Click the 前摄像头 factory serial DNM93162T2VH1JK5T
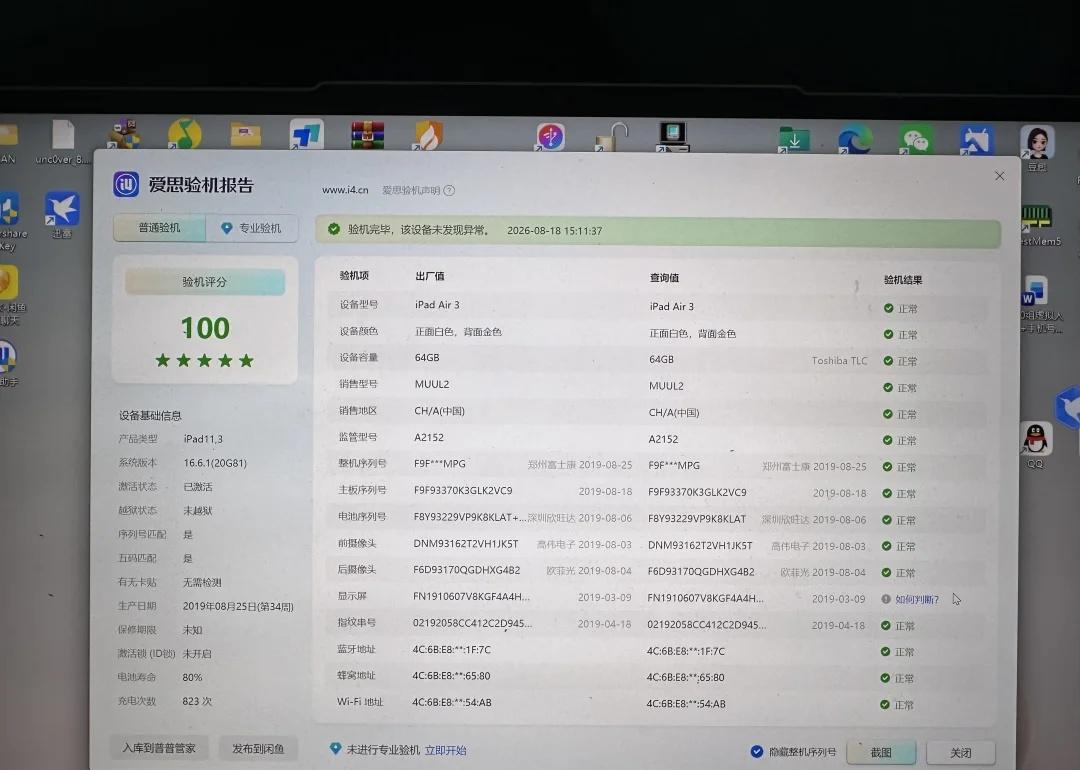The width and height of the screenshot is (1080, 770). (x=466, y=543)
